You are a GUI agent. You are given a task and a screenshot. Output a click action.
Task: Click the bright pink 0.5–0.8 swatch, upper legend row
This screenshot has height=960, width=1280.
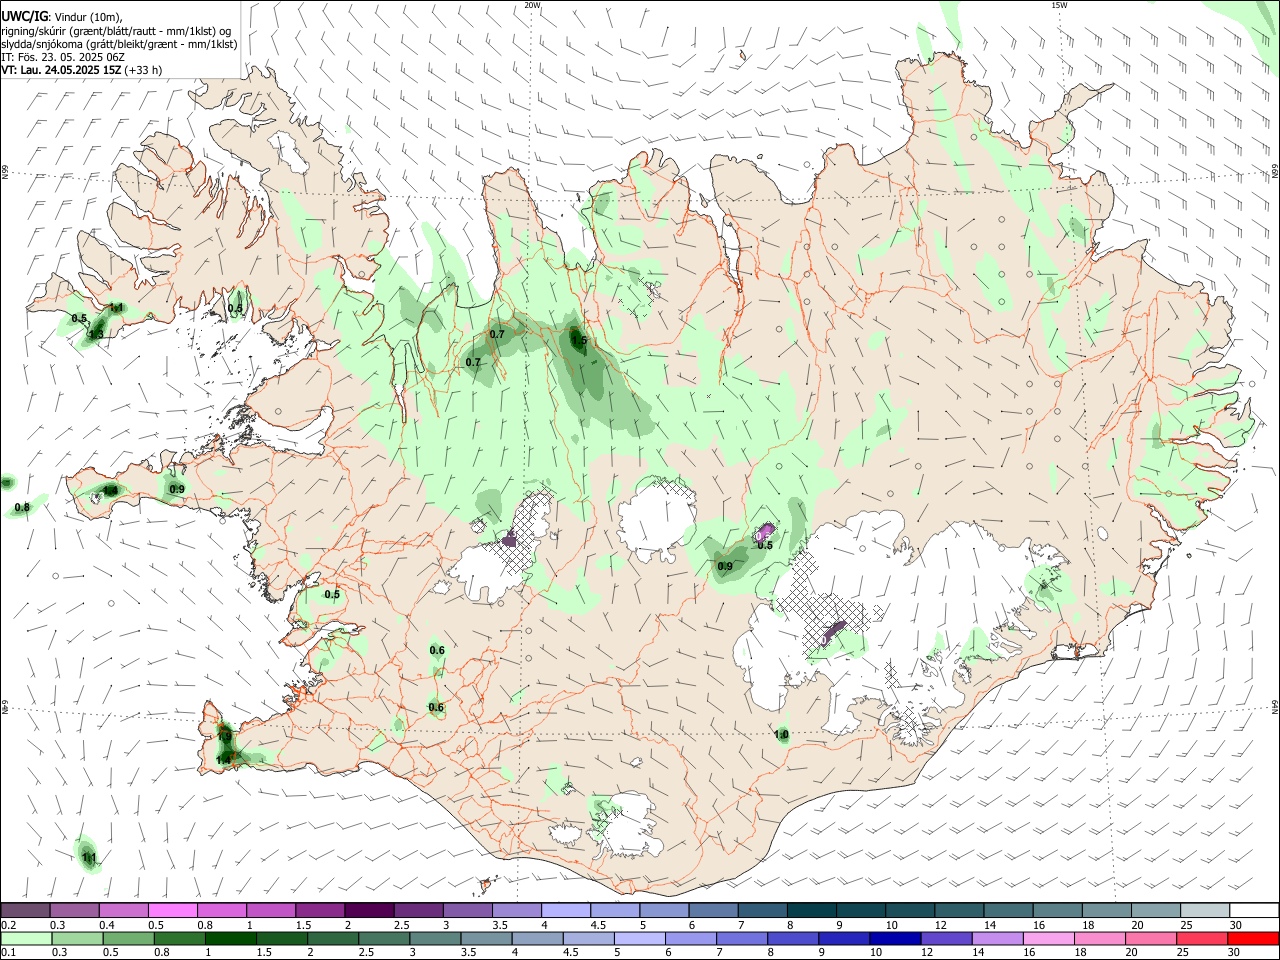click(x=173, y=910)
